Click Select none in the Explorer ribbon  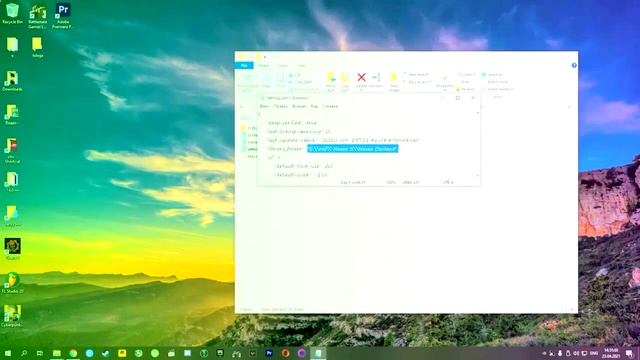pos(495,82)
